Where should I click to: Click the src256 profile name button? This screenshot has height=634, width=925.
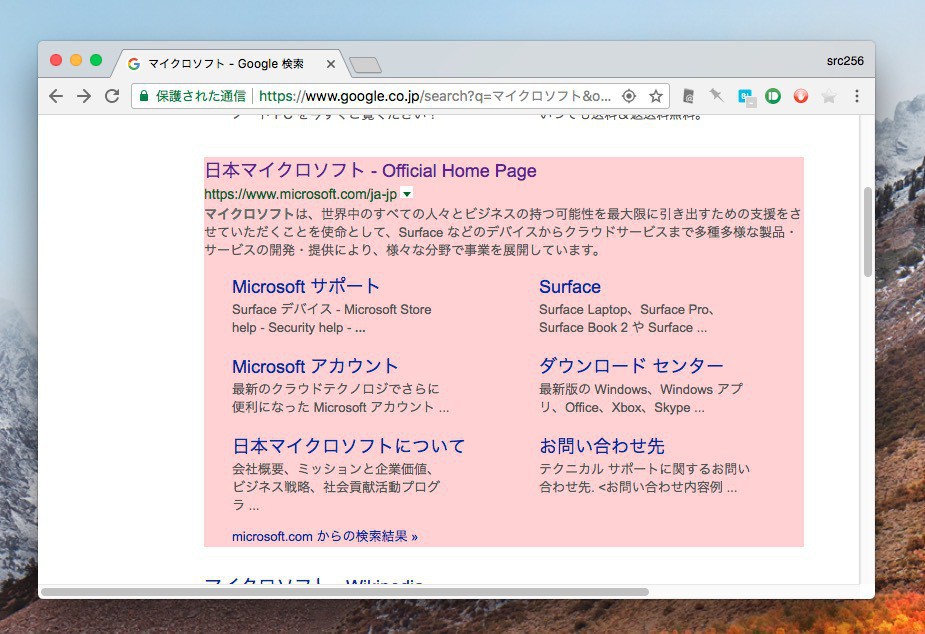click(844, 61)
